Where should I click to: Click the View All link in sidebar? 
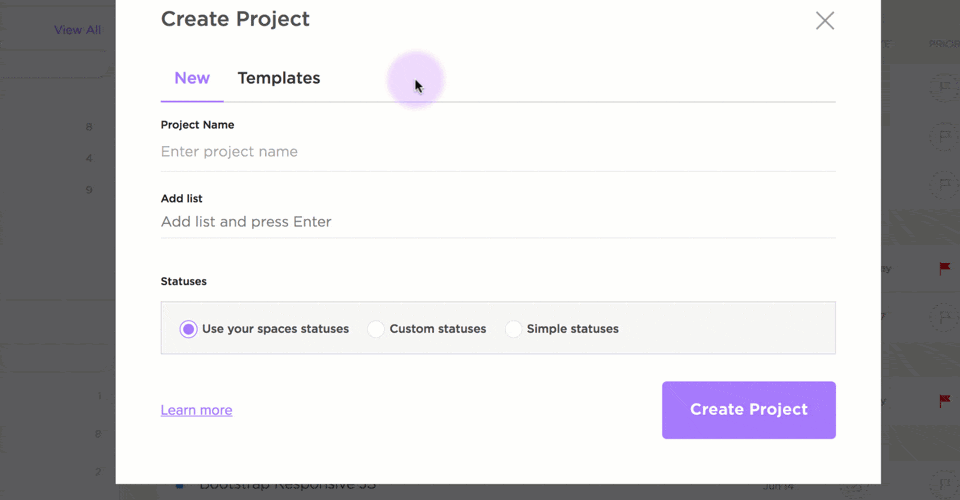point(77,30)
